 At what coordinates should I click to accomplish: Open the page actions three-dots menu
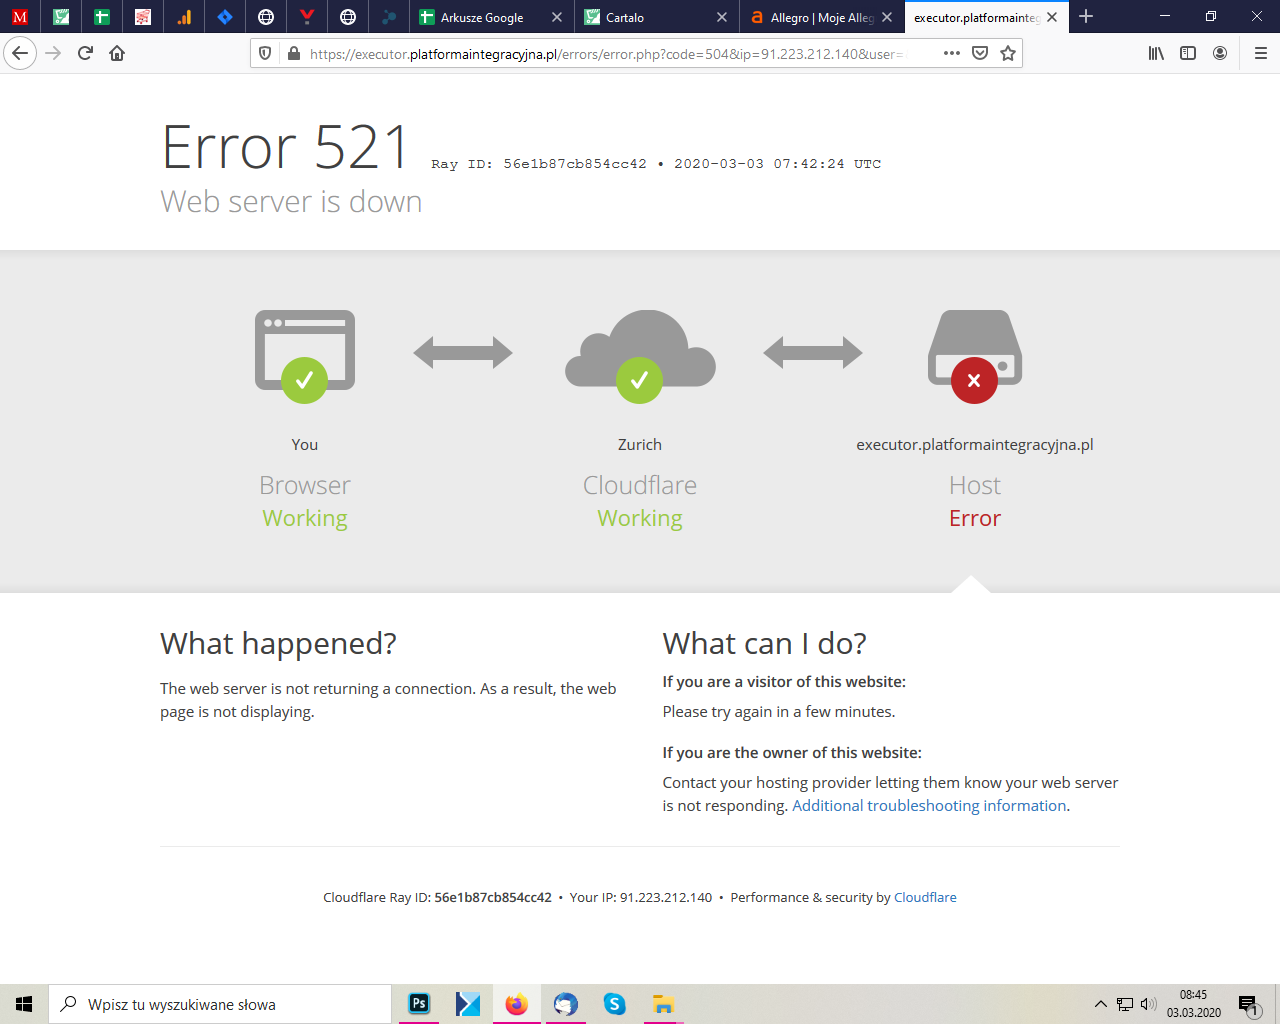[951, 53]
